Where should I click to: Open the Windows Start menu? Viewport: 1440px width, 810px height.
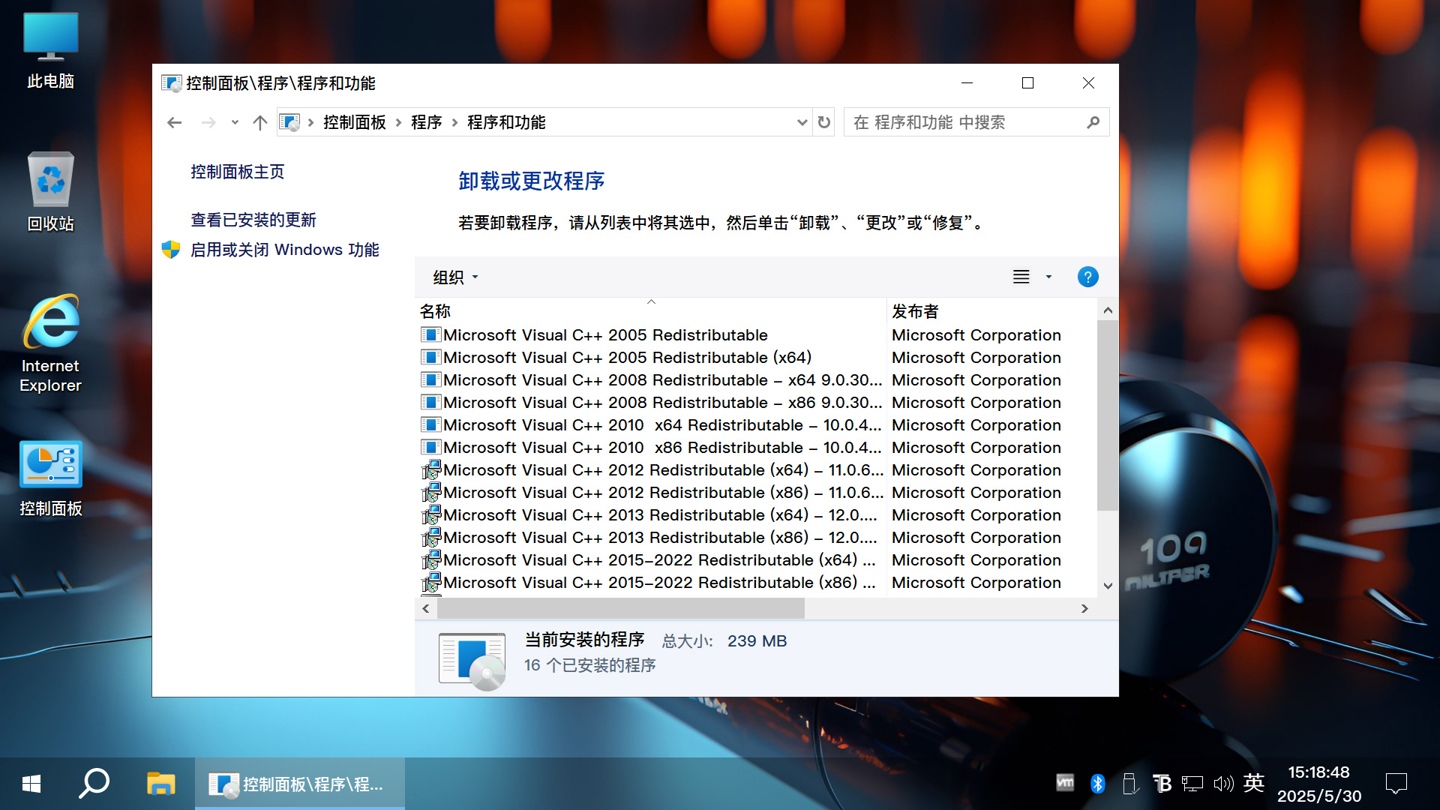coord(32,784)
